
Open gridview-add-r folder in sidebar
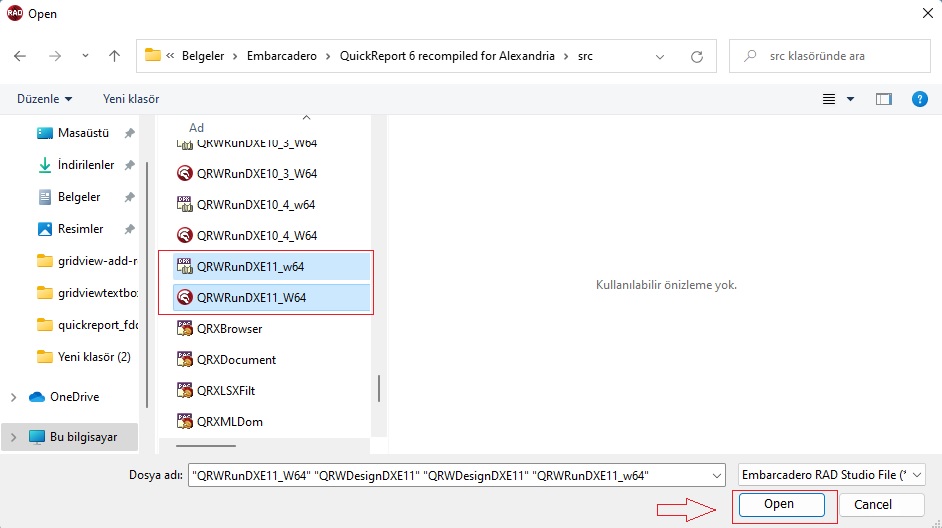pos(87,261)
